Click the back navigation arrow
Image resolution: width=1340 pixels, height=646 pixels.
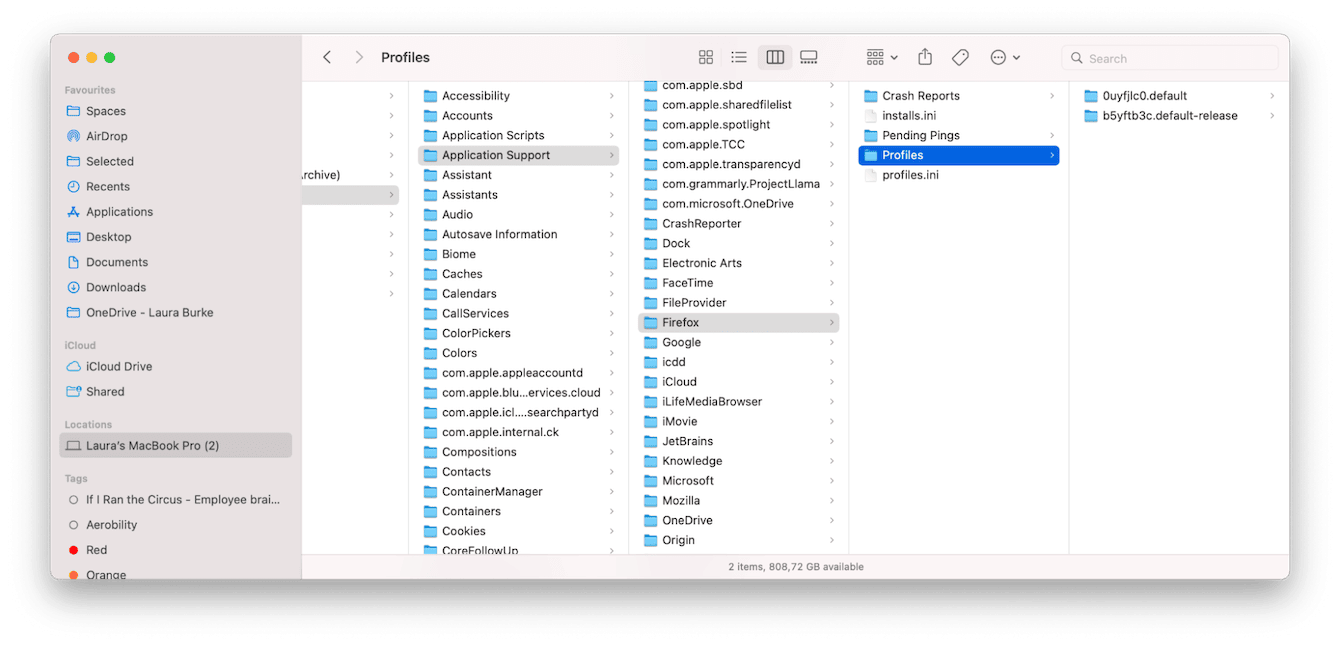point(327,57)
